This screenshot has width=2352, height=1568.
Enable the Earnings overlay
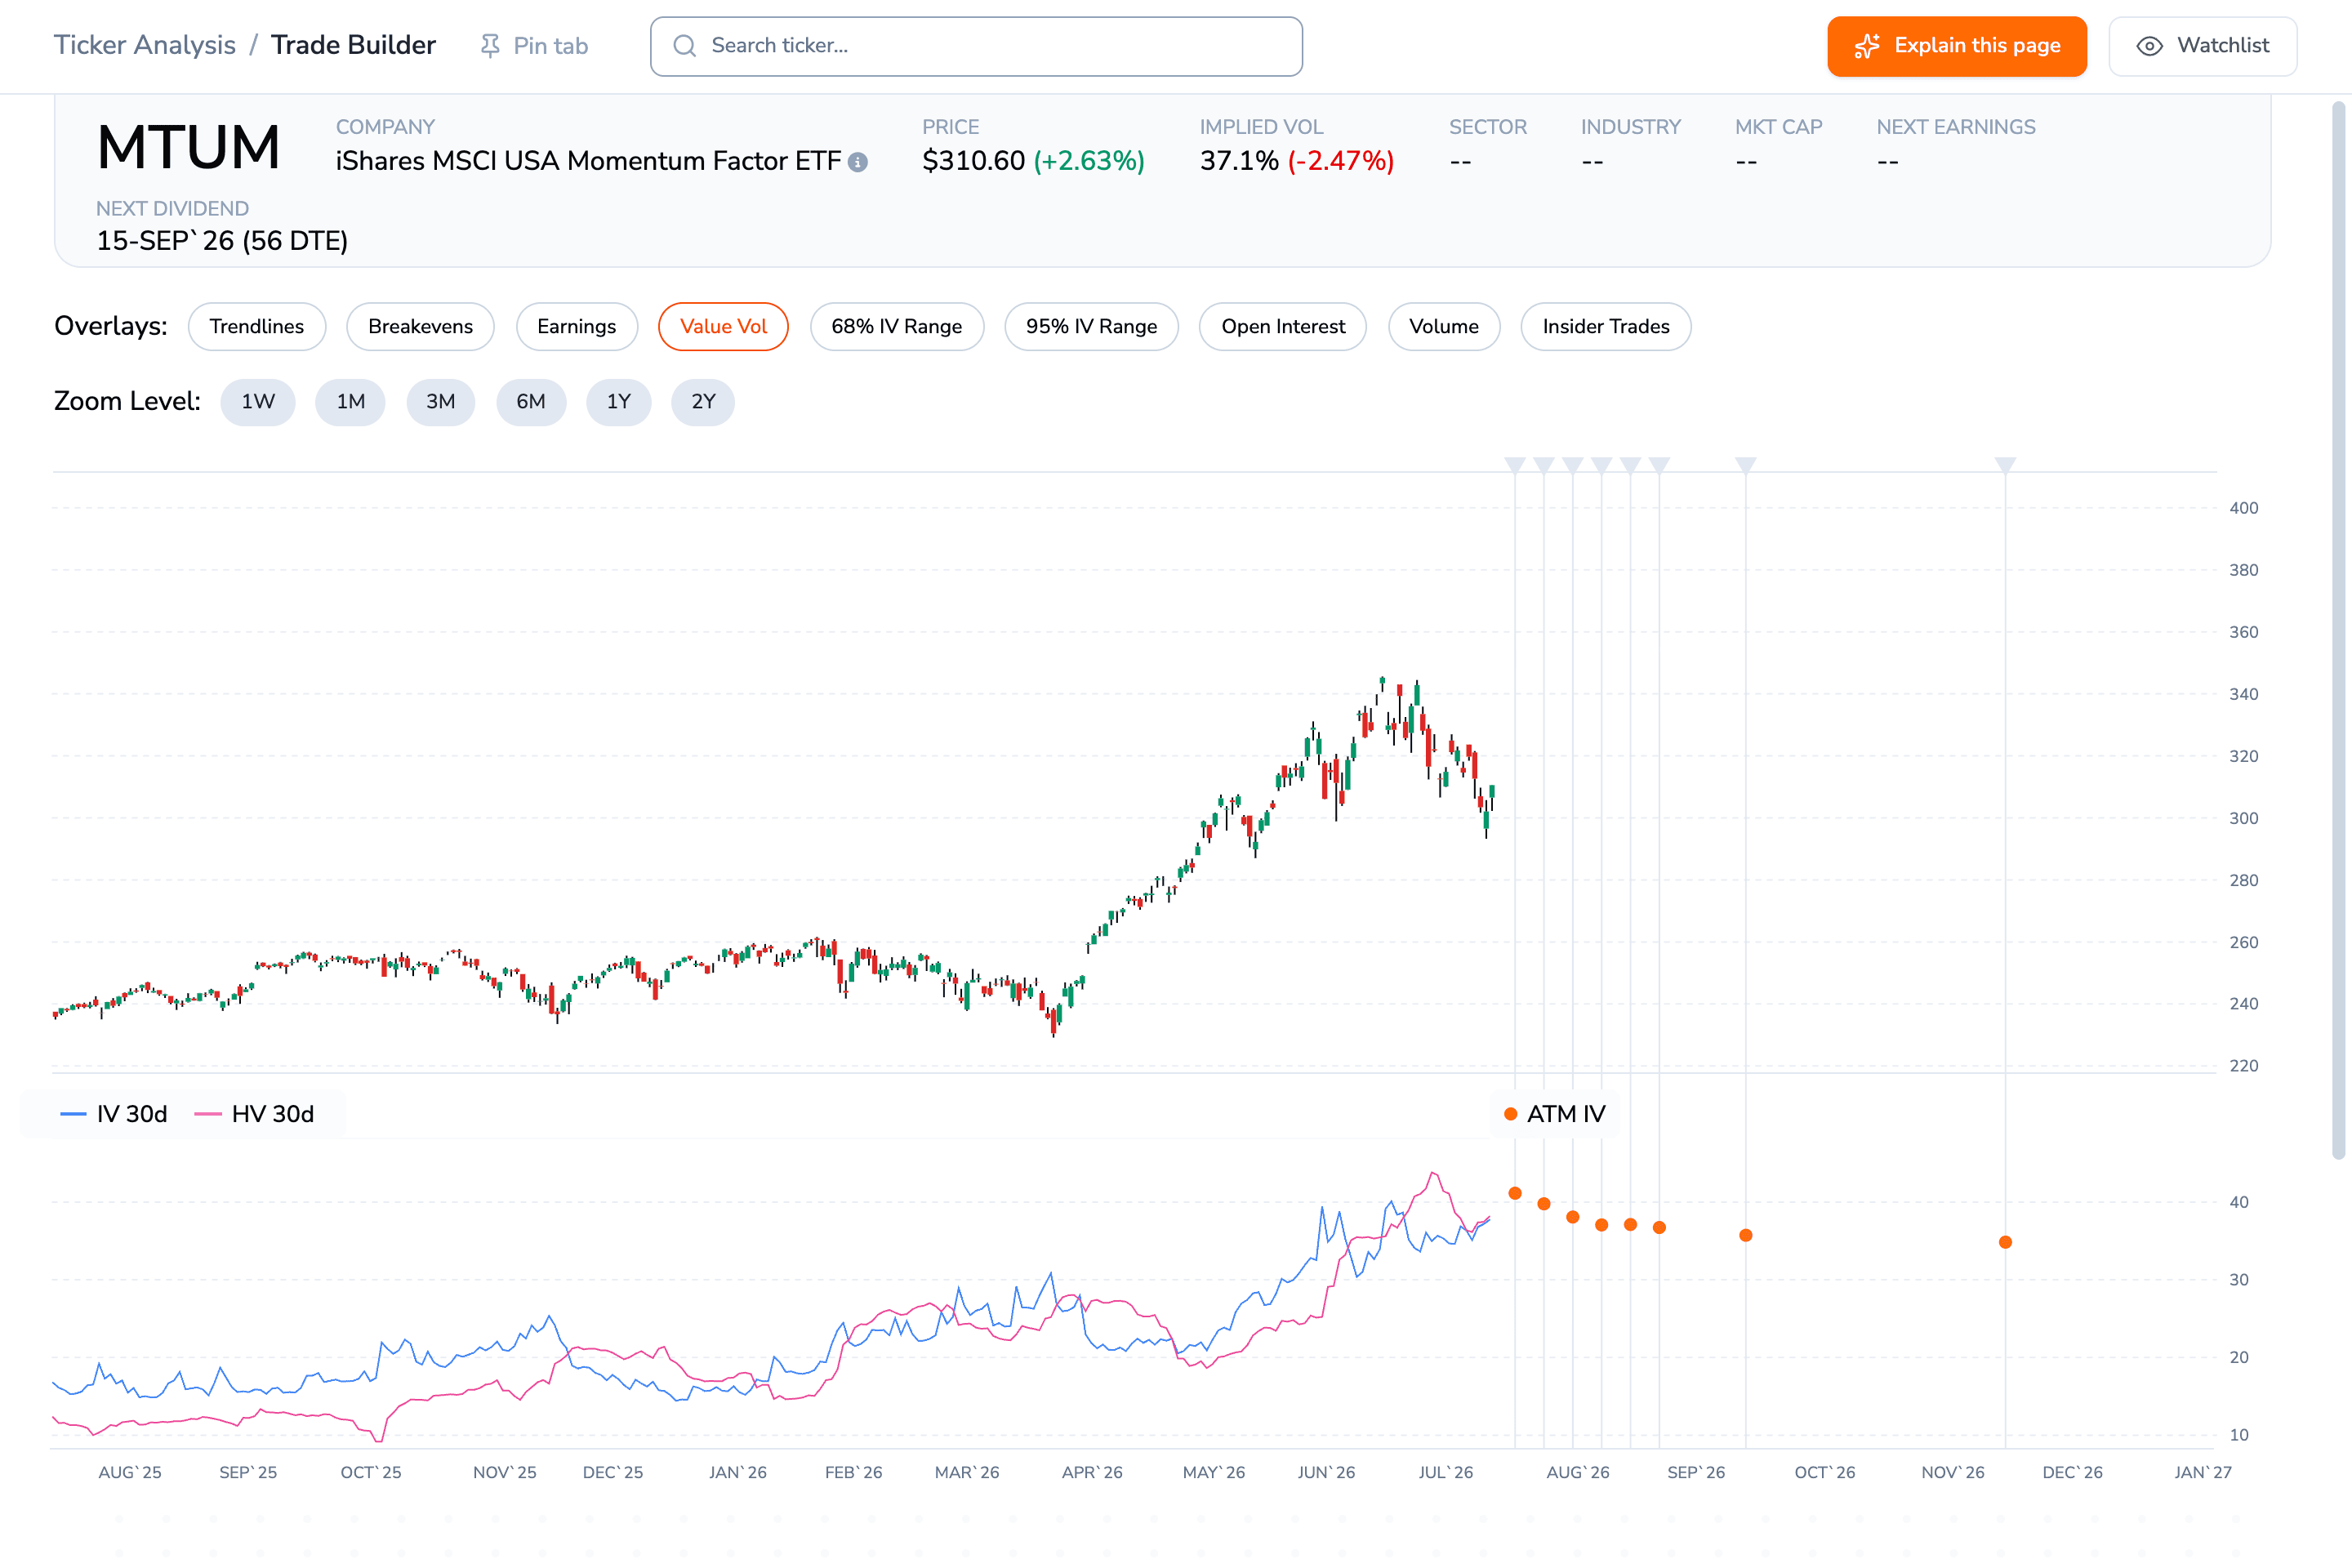click(x=577, y=326)
